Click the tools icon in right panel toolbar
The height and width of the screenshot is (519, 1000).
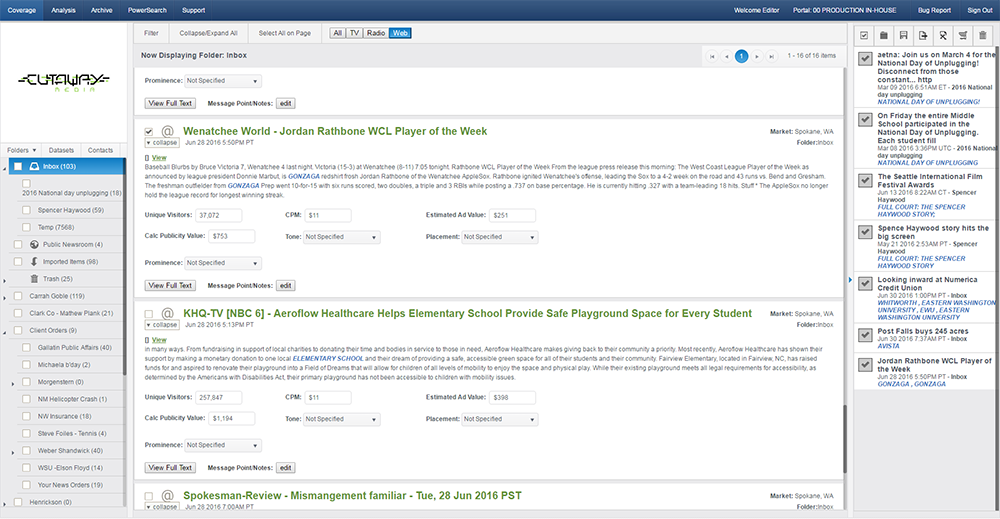(943, 36)
